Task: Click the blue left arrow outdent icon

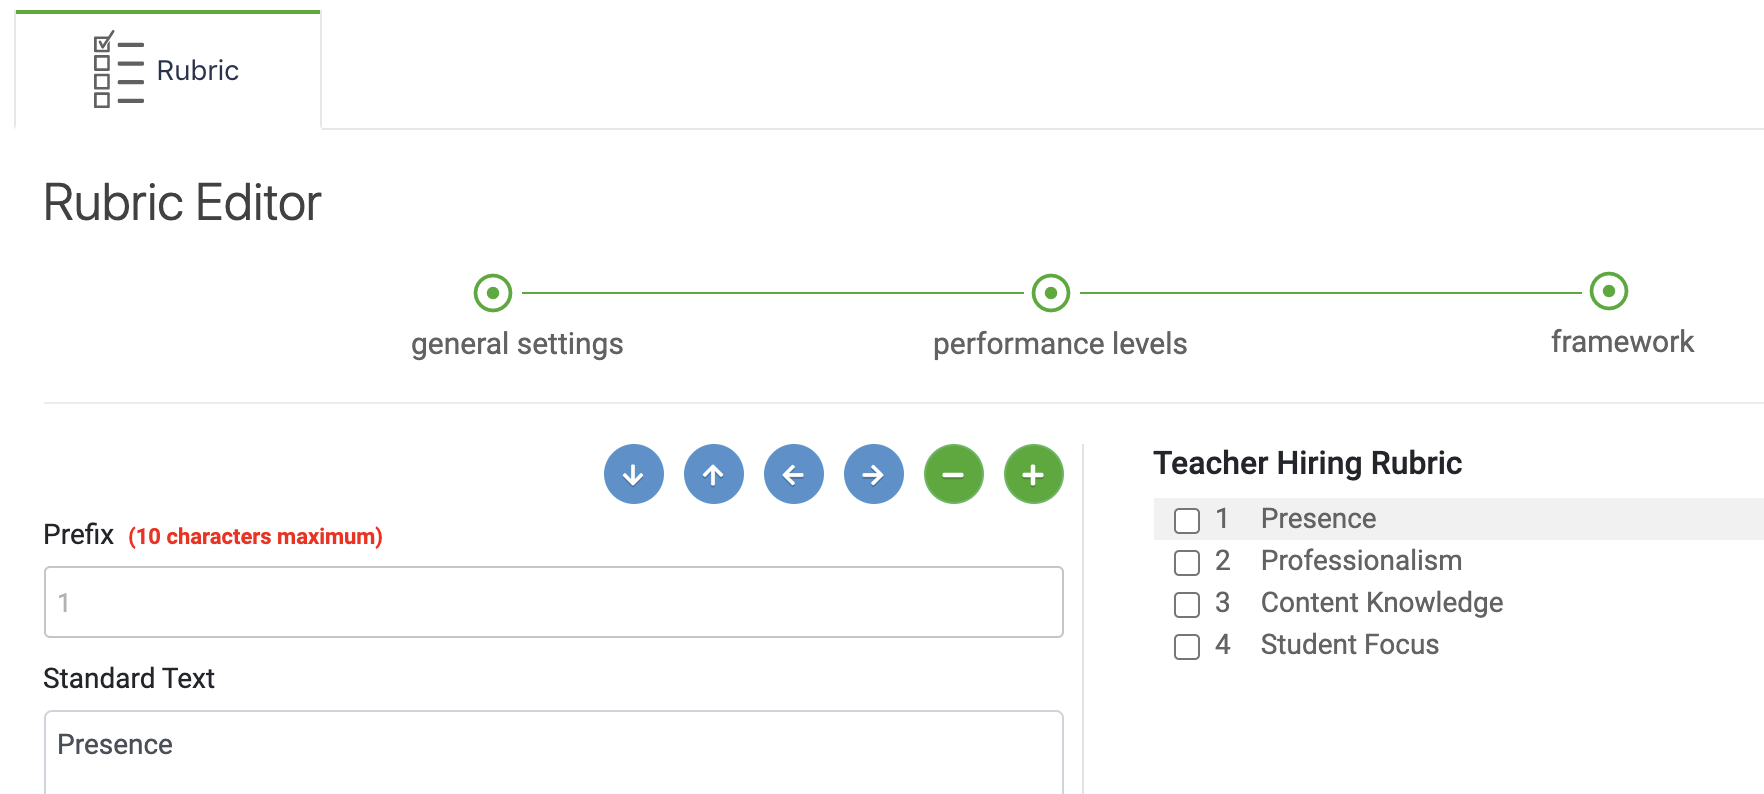Action: pyautogui.click(x=794, y=474)
